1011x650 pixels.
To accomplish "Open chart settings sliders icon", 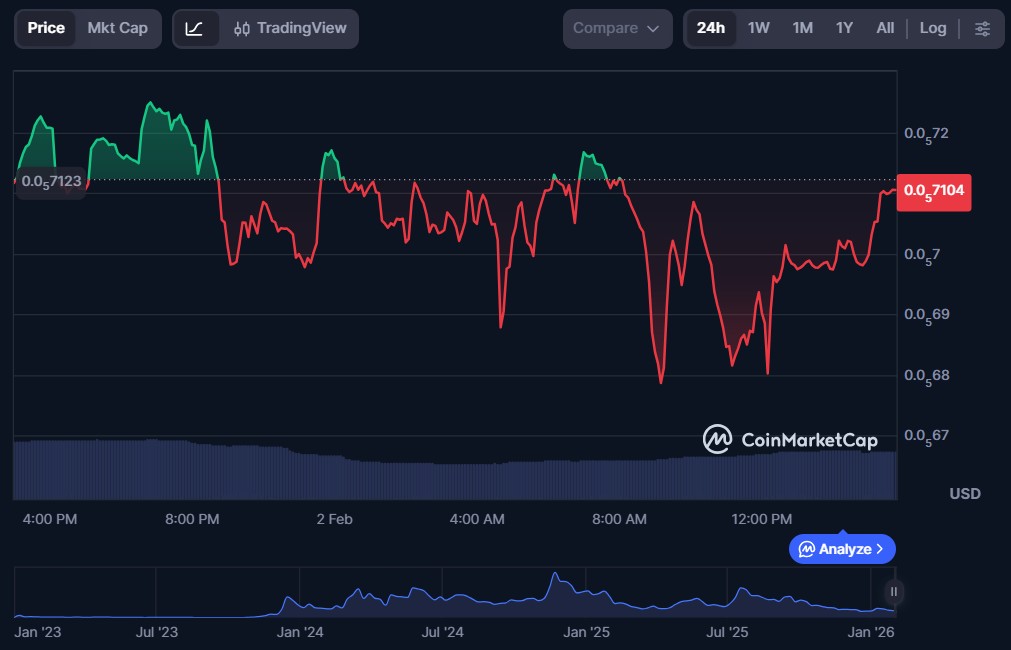I will (x=982, y=28).
